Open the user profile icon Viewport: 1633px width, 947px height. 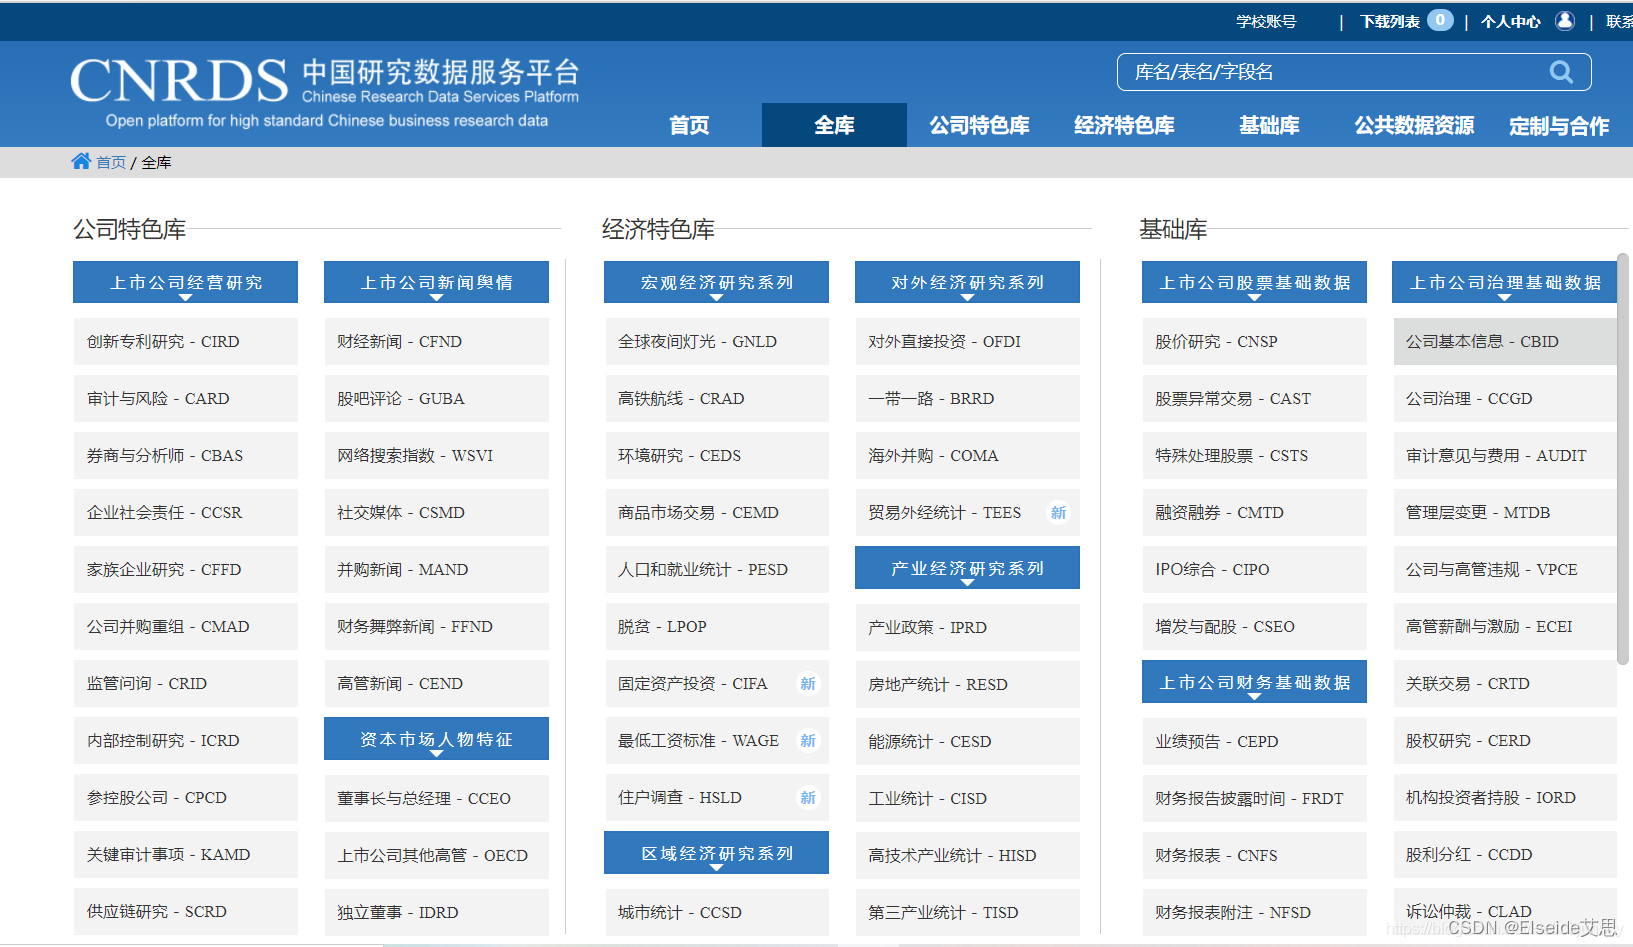(x=1565, y=20)
